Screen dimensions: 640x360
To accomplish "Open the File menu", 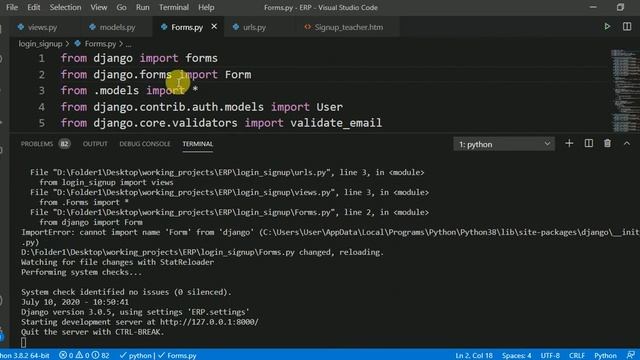I will pos(12,7).
